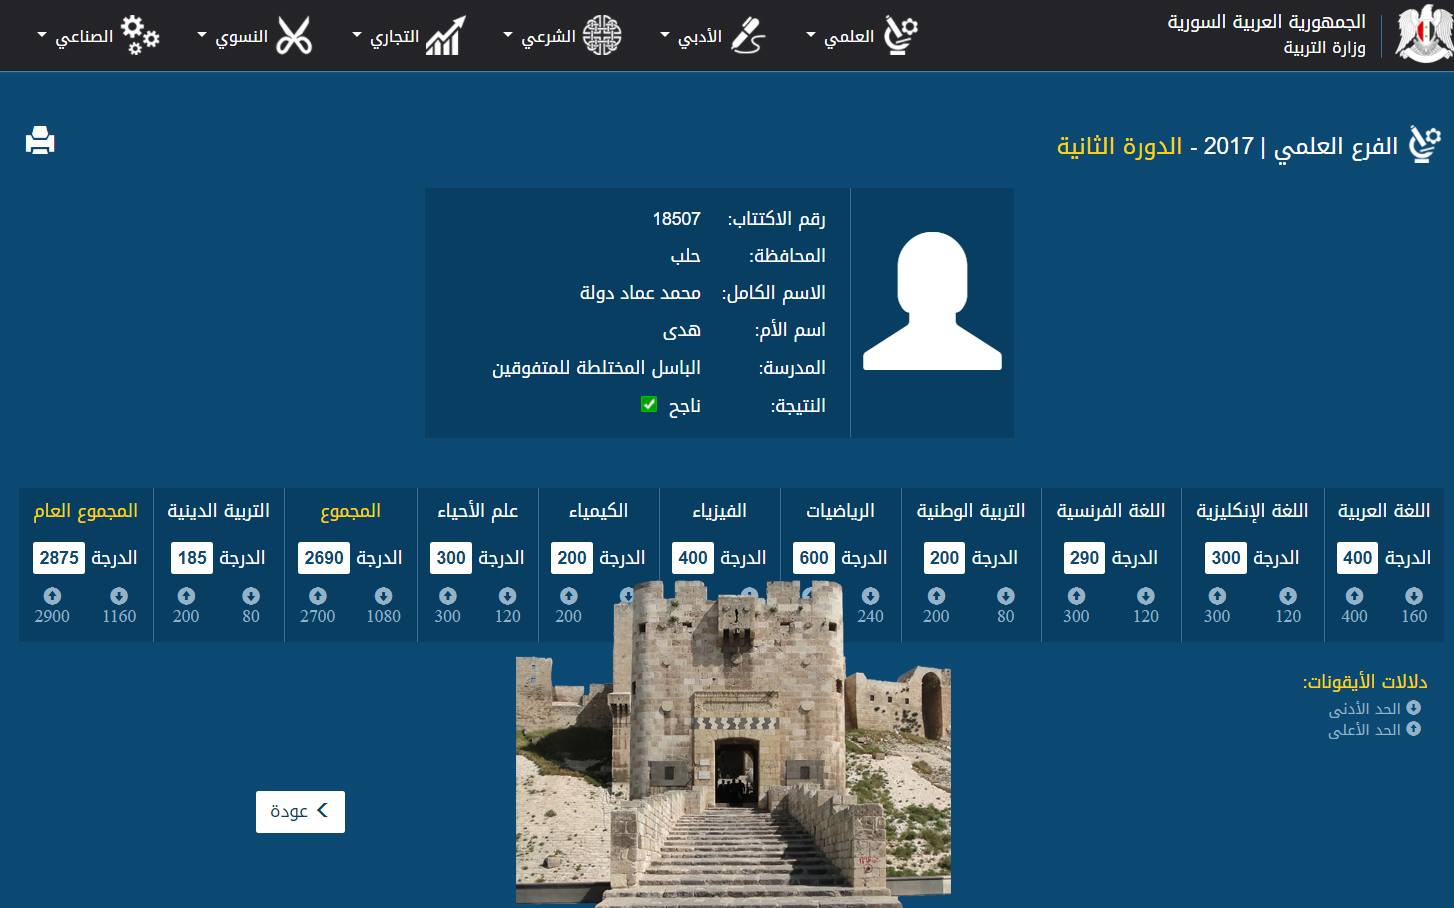1454x908 pixels.
Task: Click the chart icon beside التجاري
Action: (x=446, y=36)
